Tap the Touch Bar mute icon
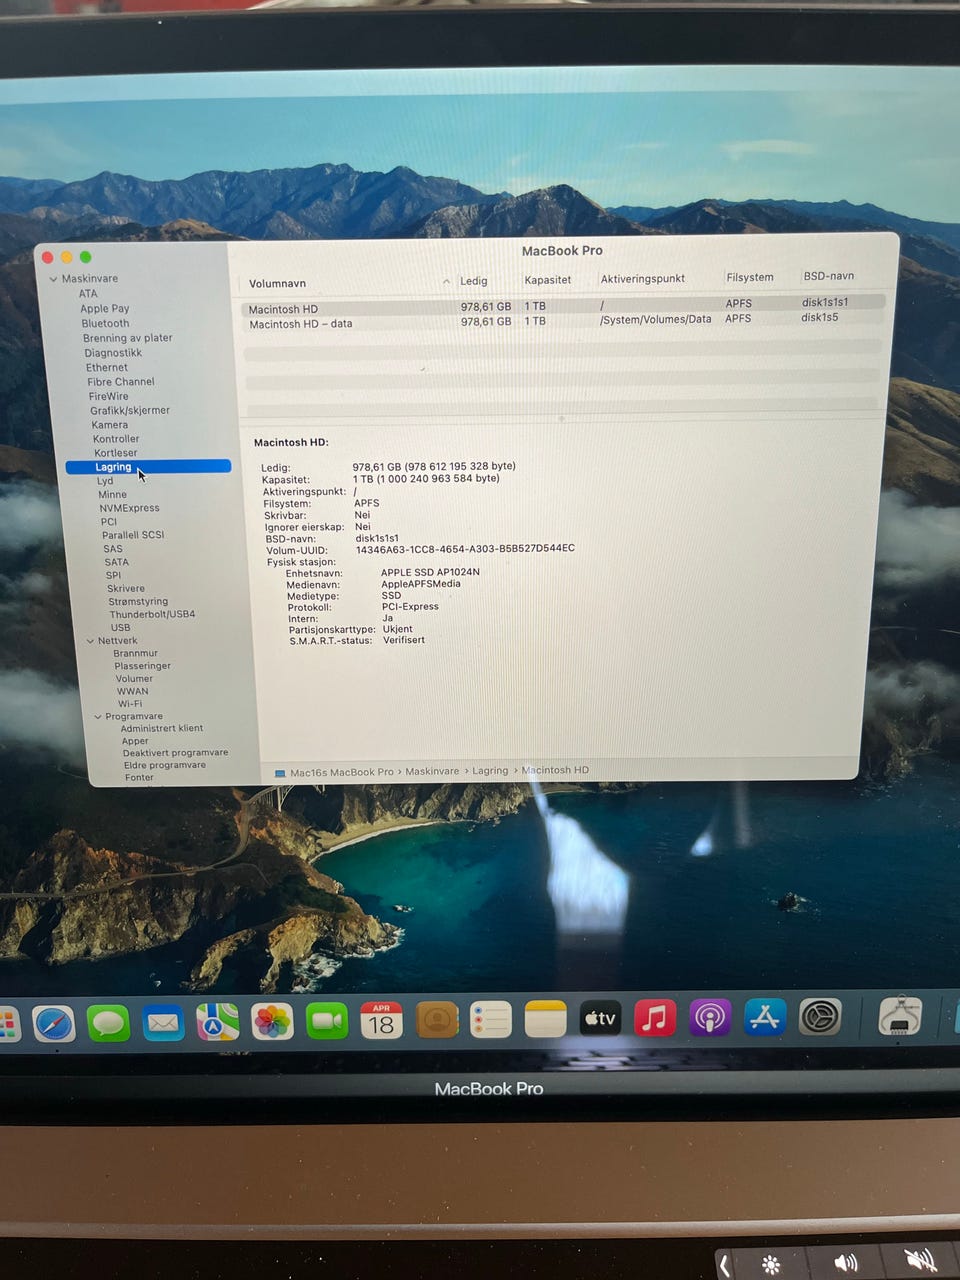 click(x=920, y=1260)
